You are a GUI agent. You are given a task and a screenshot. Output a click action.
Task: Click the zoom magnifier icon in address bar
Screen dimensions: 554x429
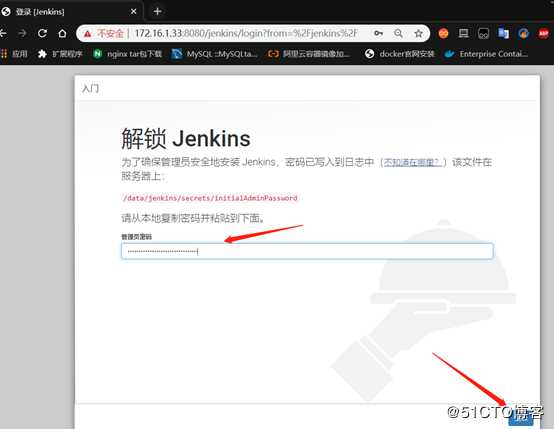click(398, 33)
